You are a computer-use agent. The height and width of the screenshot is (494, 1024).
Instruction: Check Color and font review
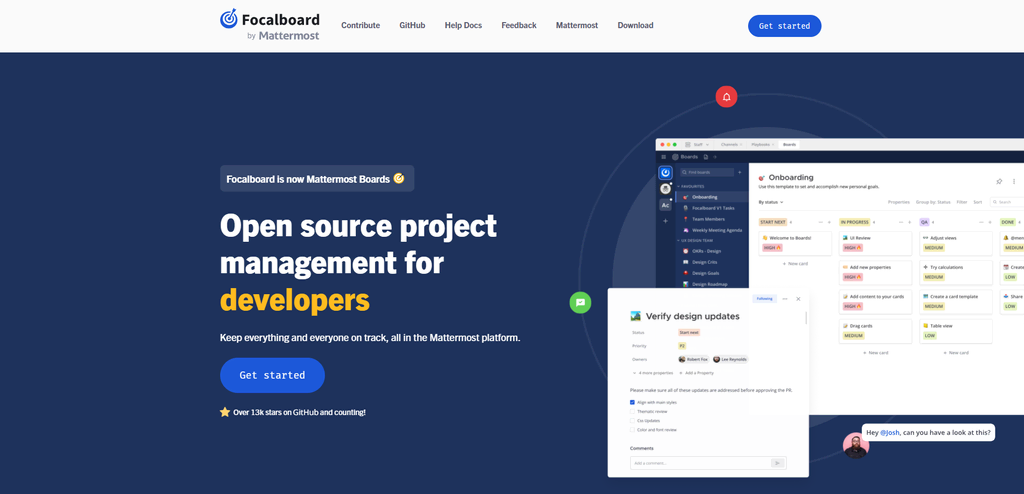pyautogui.click(x=632, y=430)
